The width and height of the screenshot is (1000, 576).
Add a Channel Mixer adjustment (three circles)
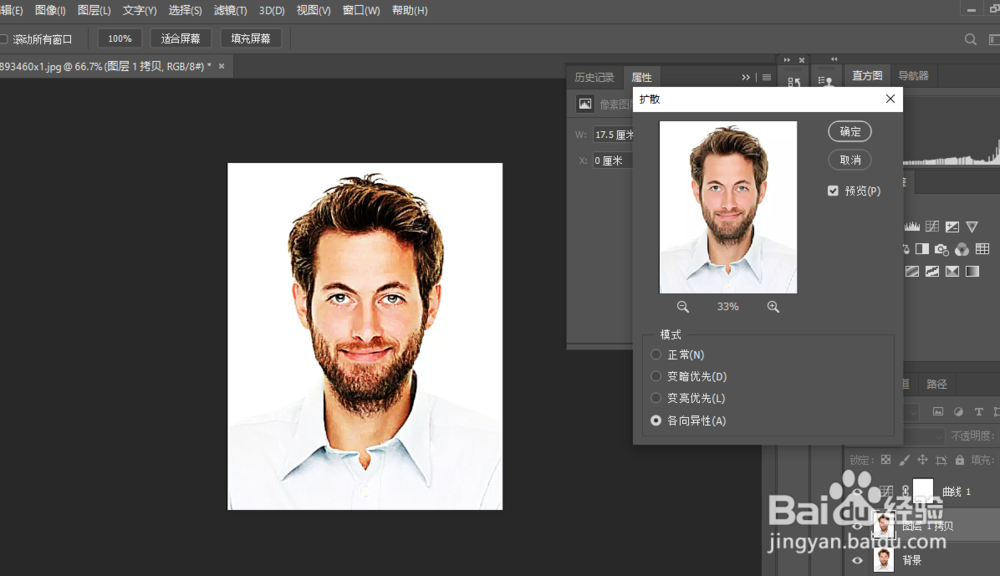[x=962, y=249]
